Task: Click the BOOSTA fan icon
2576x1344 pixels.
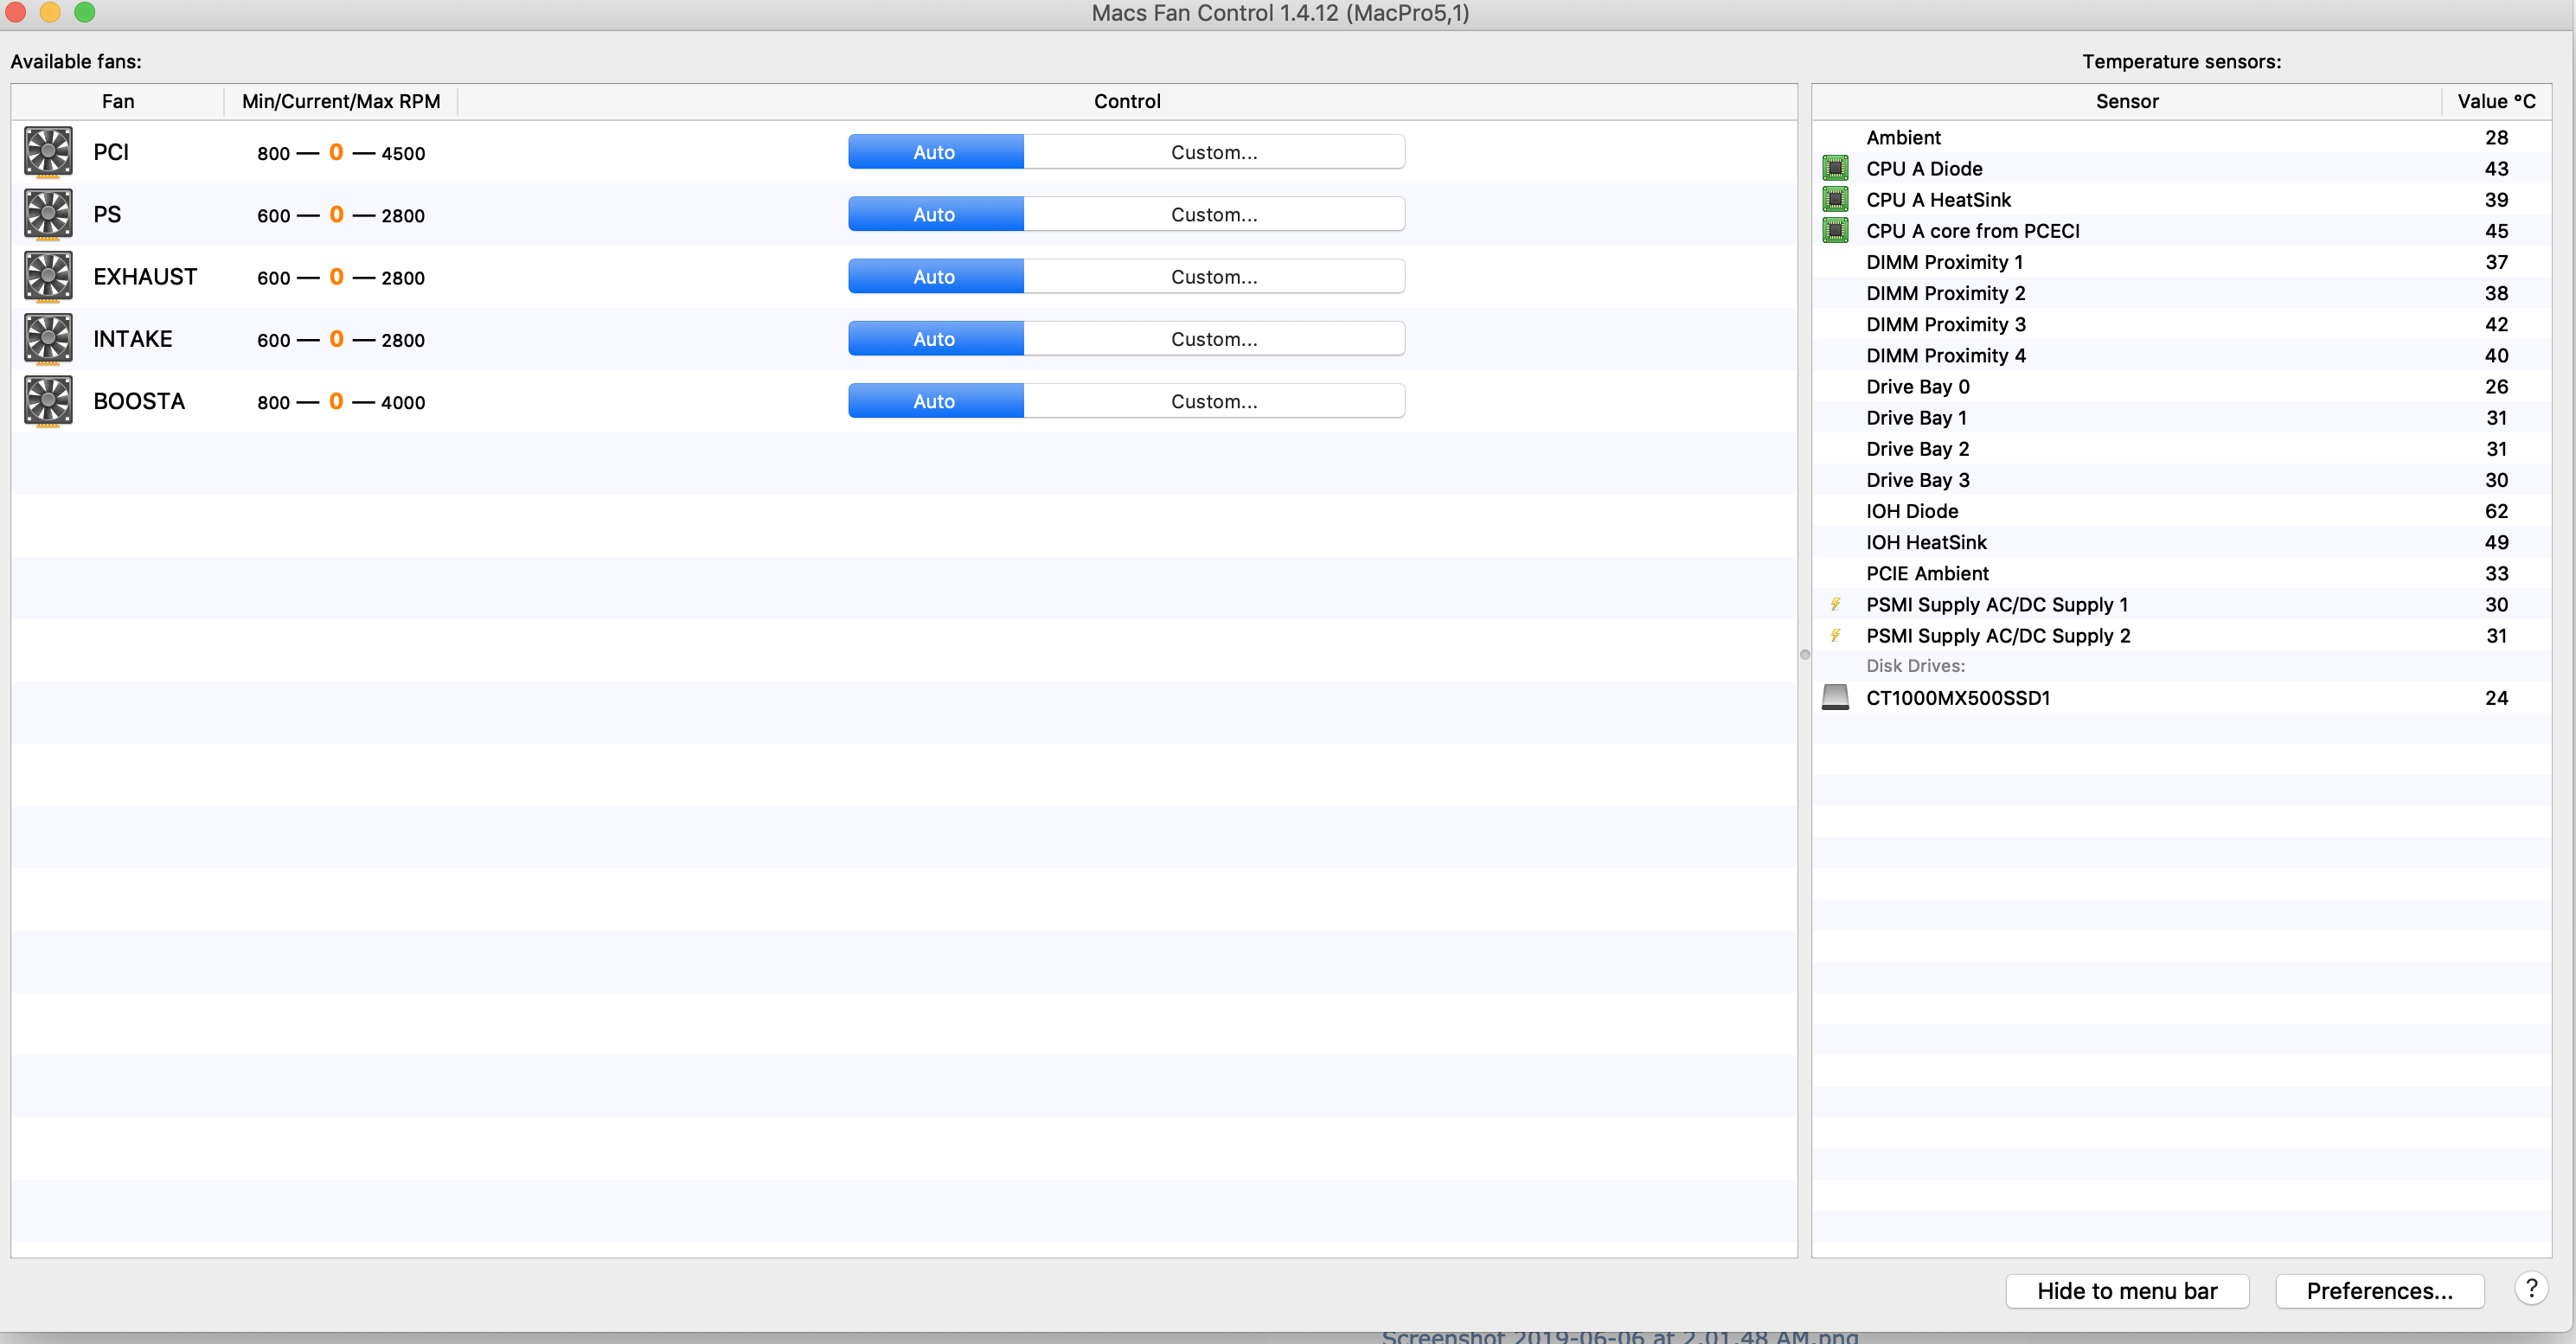Action: click(x=48, y=401)
